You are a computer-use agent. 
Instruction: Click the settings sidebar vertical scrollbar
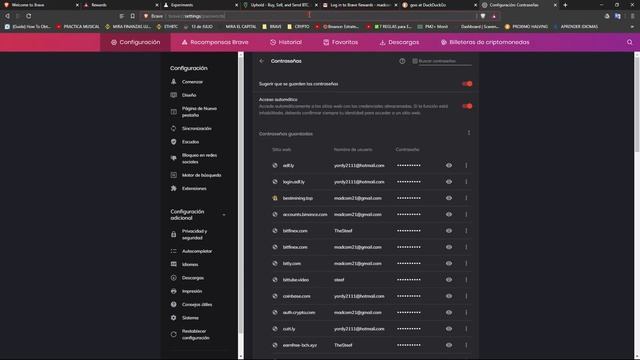tap(240, 196)
